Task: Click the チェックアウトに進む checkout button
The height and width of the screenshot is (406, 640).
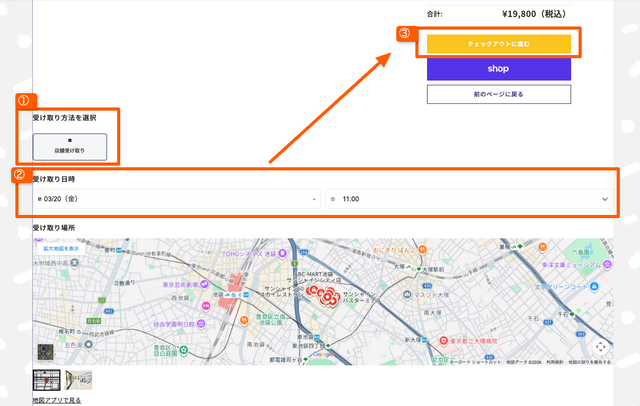Action: [498, 44]
